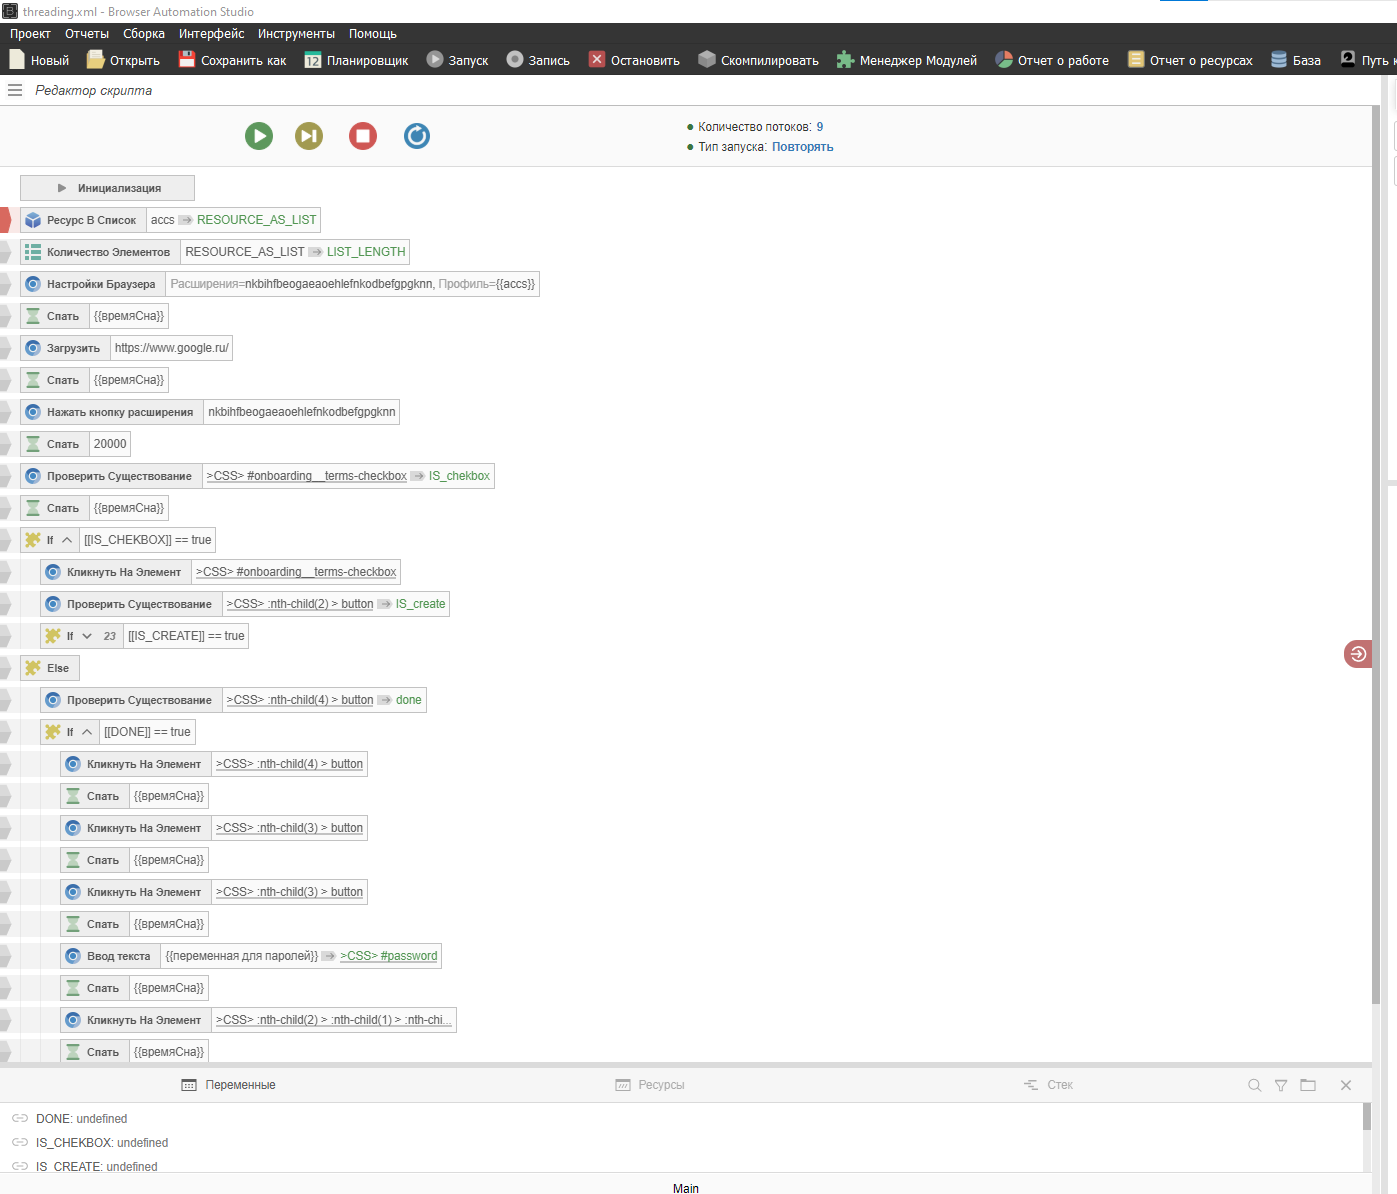Stop execution using the red stop icon

[362, 136]
